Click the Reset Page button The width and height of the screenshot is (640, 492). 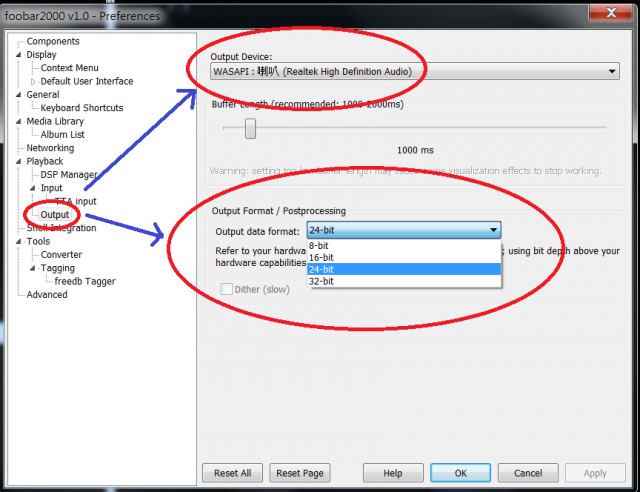pos(300,473)
